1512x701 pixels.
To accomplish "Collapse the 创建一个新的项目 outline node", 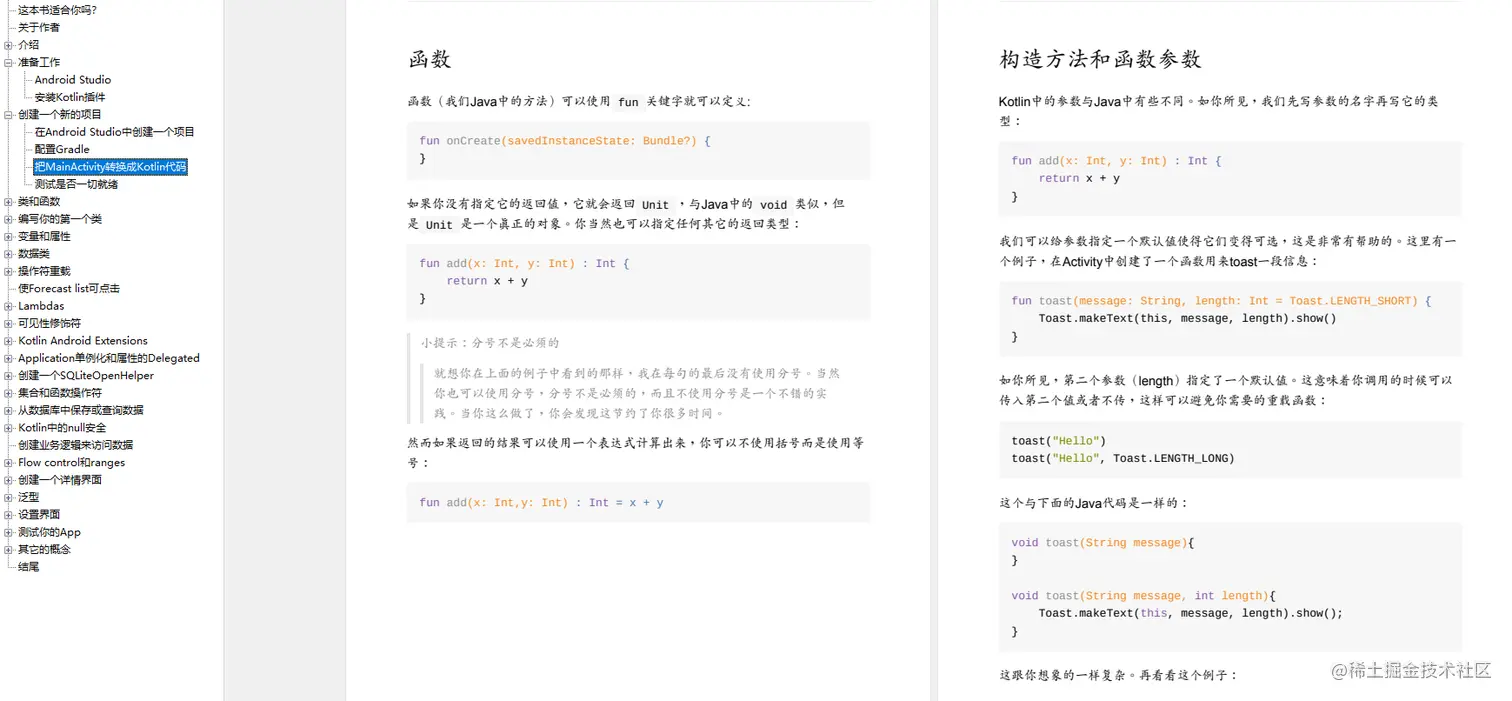I will tap(9, 114).
